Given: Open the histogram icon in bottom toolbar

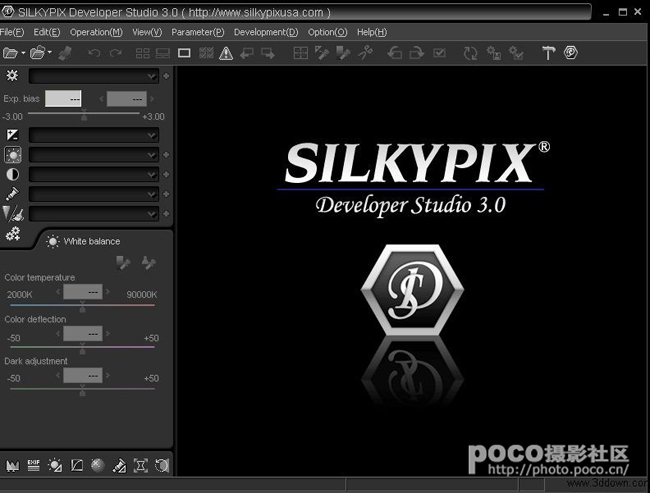Looking at the screenshot, I should (x=13, y=465).
